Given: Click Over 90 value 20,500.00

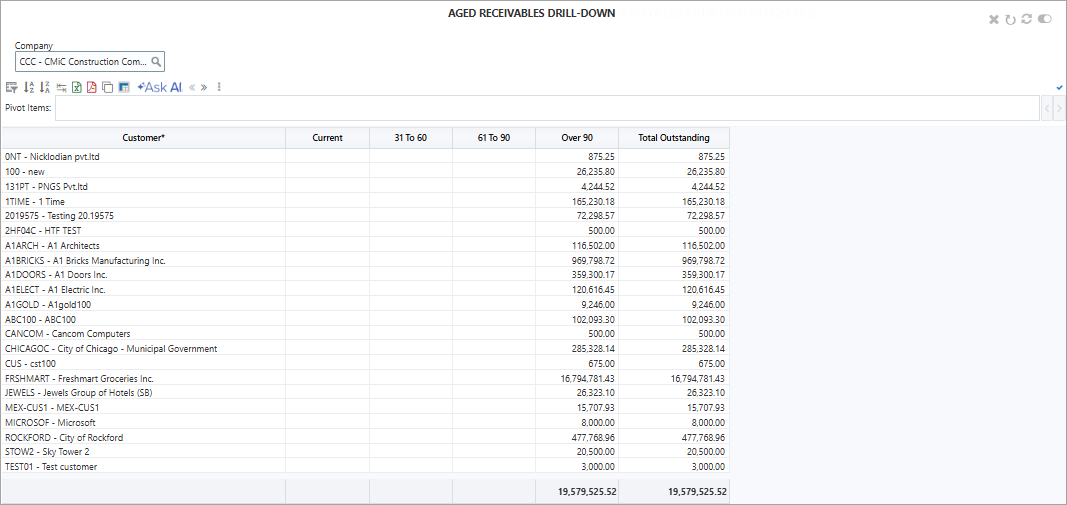Looking at the screenshot, I should click(597, 453).
